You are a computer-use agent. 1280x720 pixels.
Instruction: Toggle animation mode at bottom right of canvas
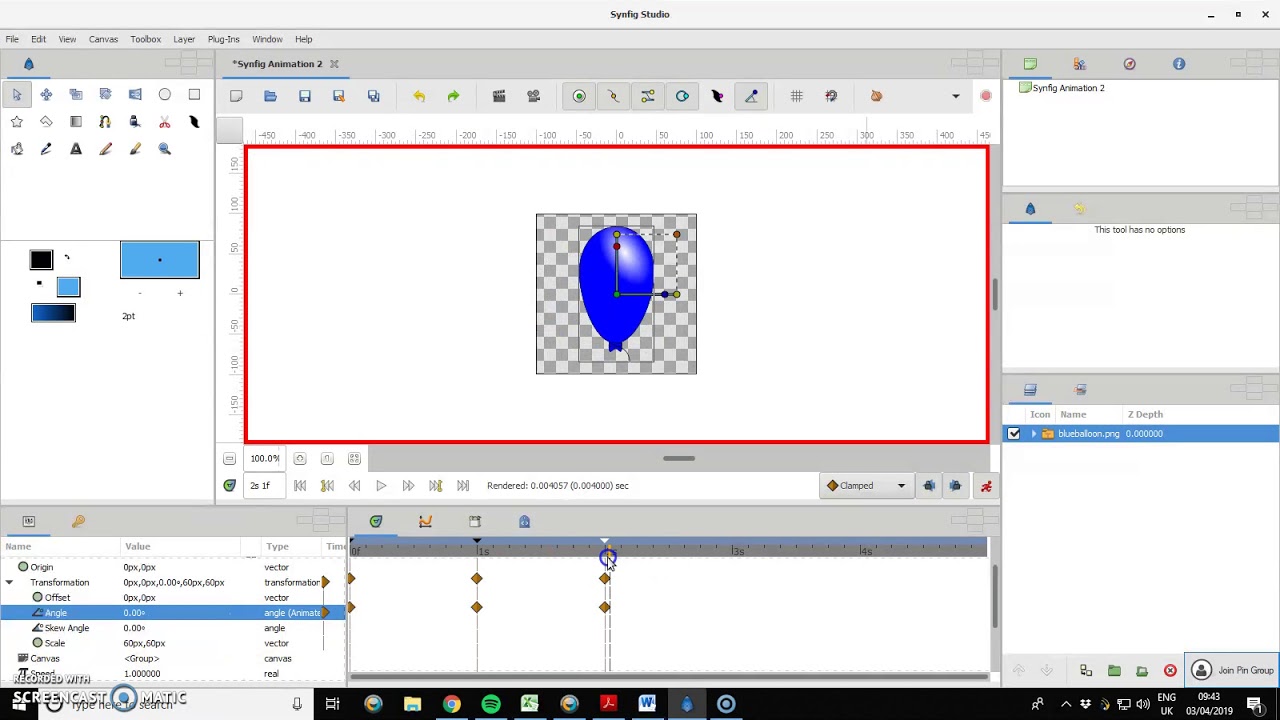[x=986, y=486]
